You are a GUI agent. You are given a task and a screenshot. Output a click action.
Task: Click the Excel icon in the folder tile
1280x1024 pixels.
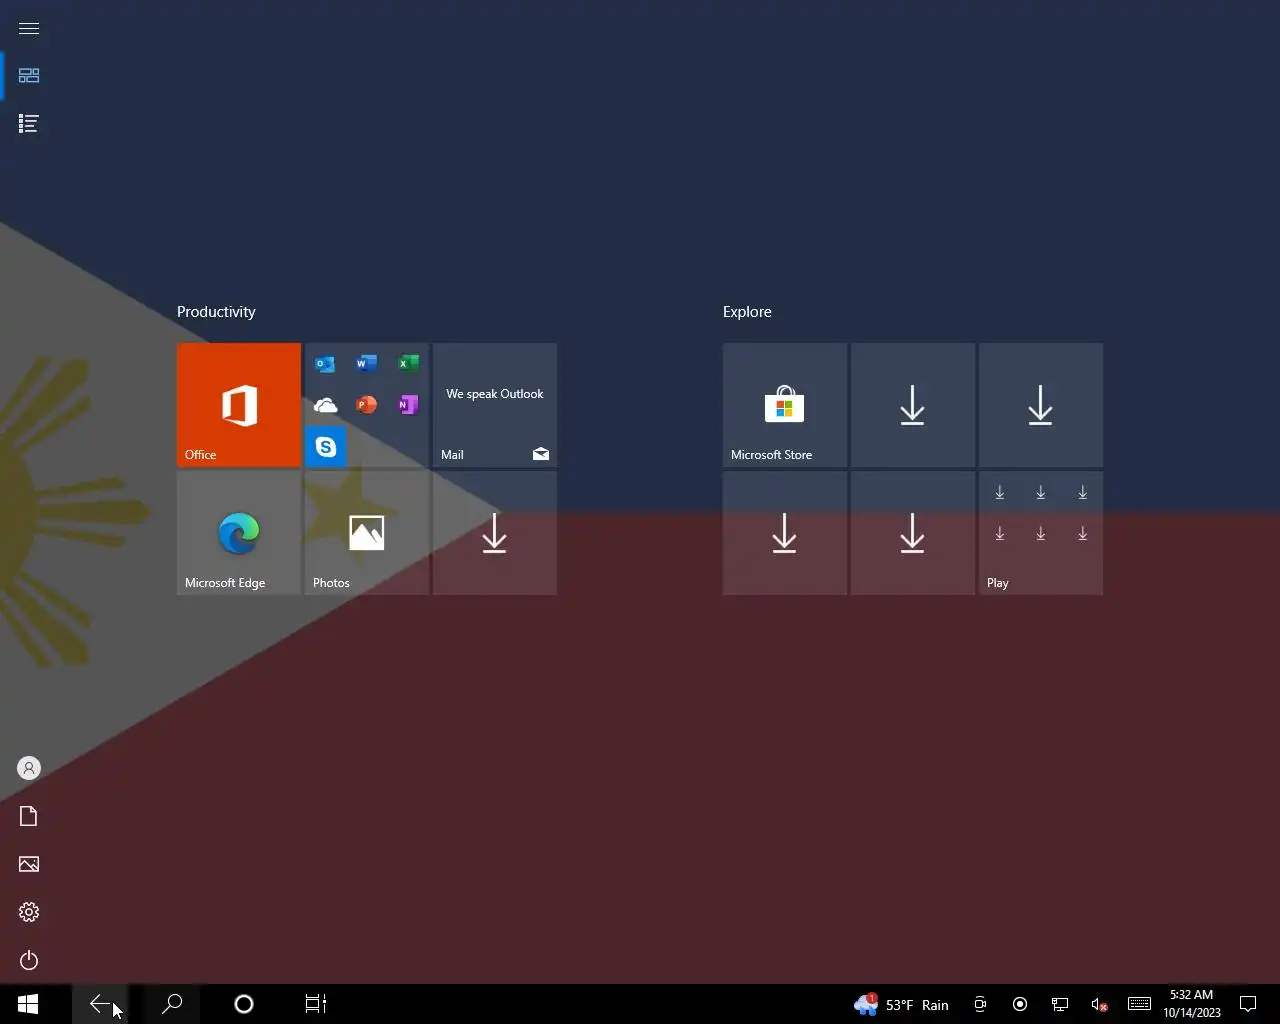click(407, 363)
